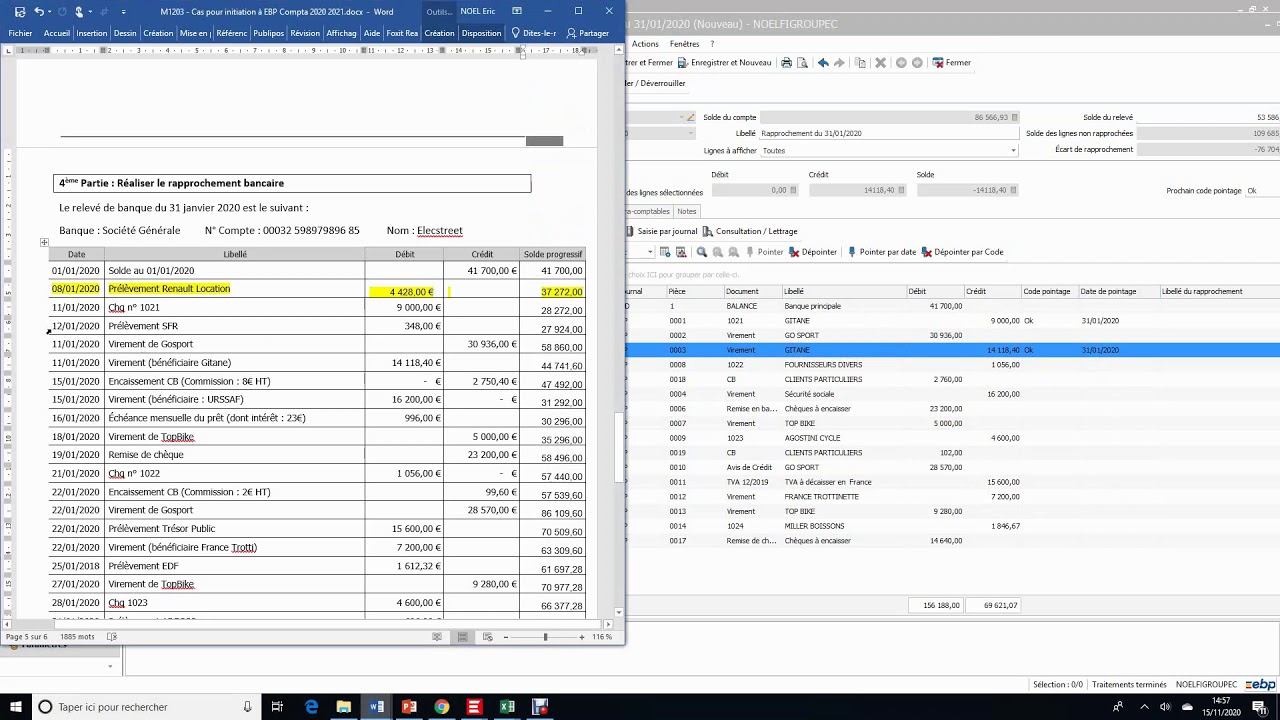Click the Partager button in Word
The height and width of the screenshot is (720, 1280).
point(588,33)
